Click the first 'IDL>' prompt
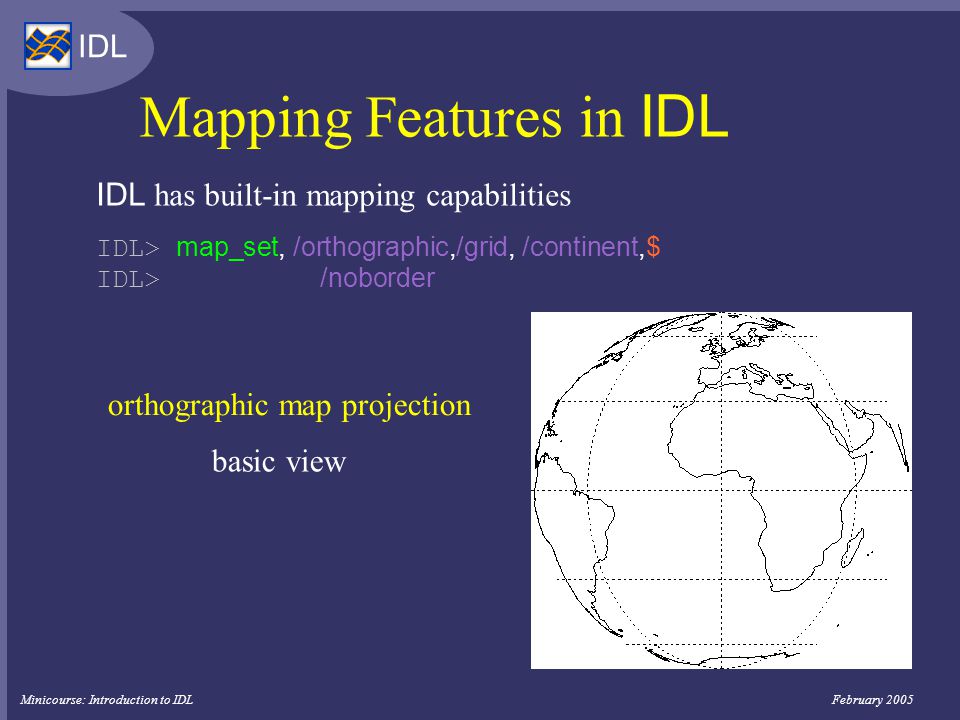 pyautogui.click(x=129, y=249)
